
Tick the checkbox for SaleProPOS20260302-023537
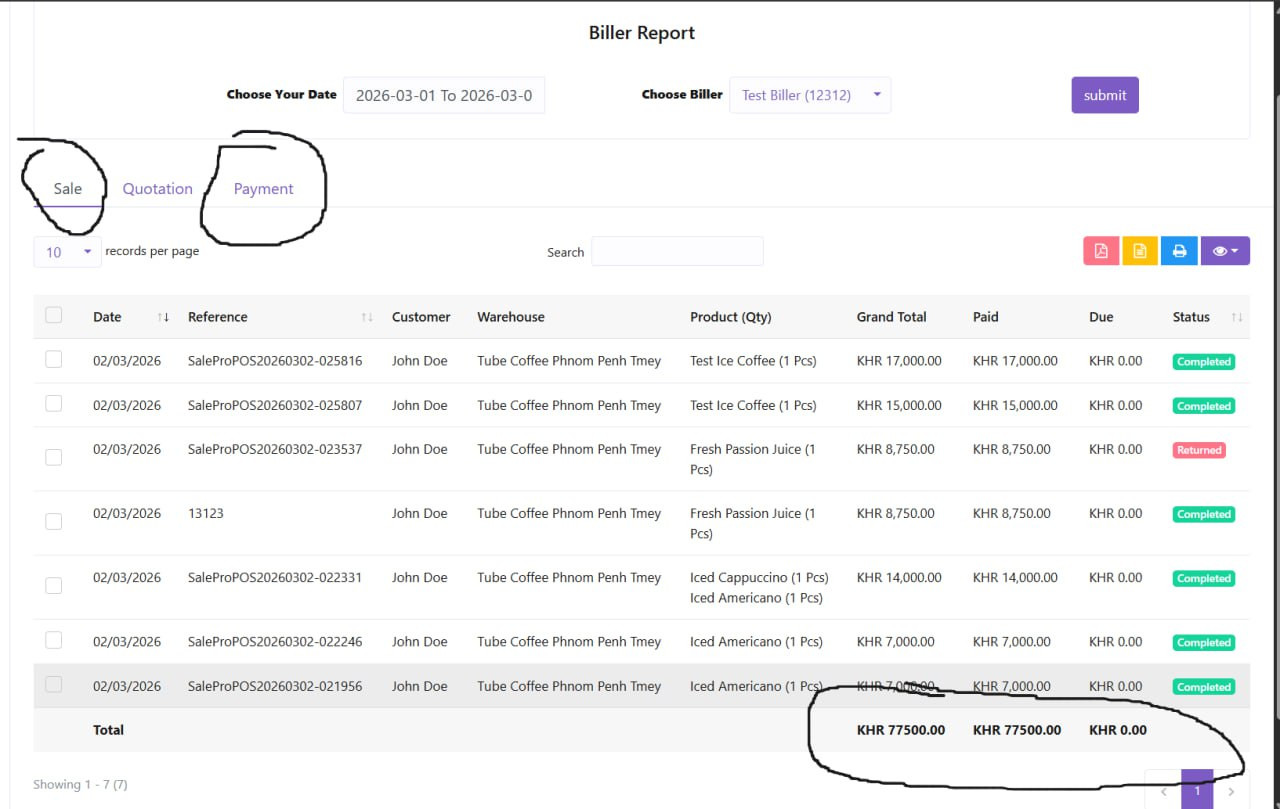point(54,457)
